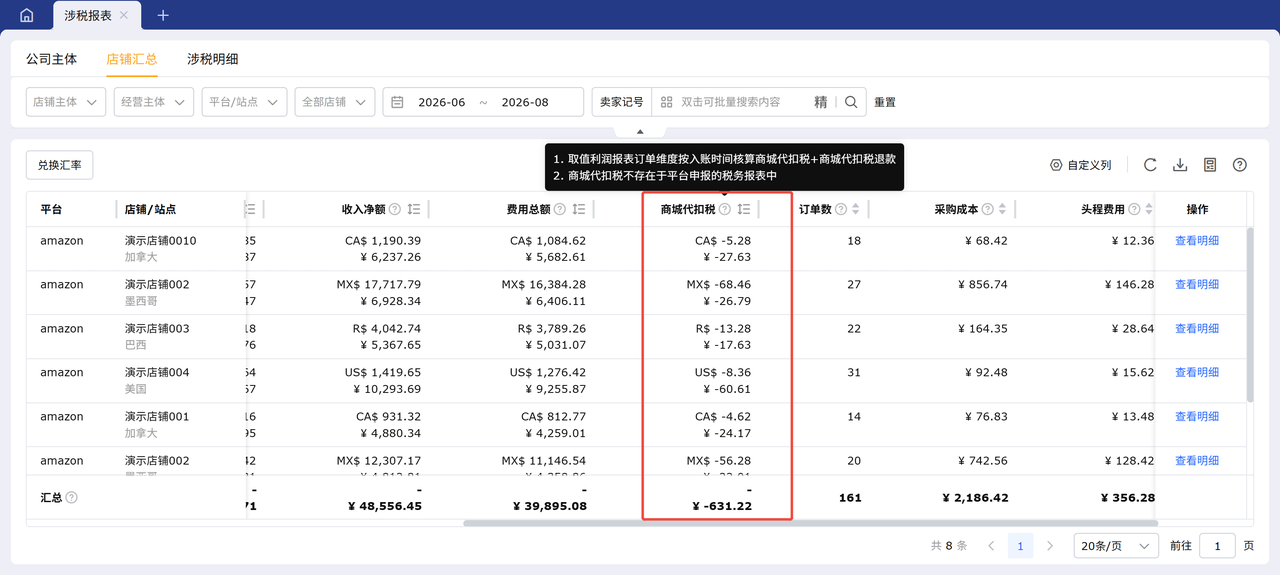Click the end date field 2026-08
Viewport: 1280px width, 575px height.
[525, 102]
